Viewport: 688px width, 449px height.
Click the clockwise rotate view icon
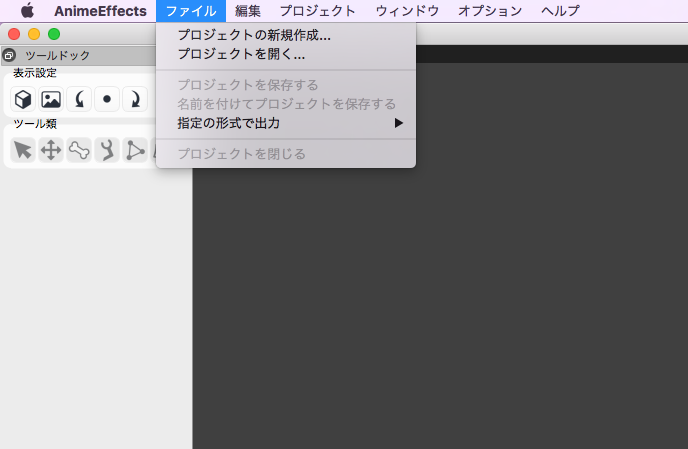click(135, 99)
